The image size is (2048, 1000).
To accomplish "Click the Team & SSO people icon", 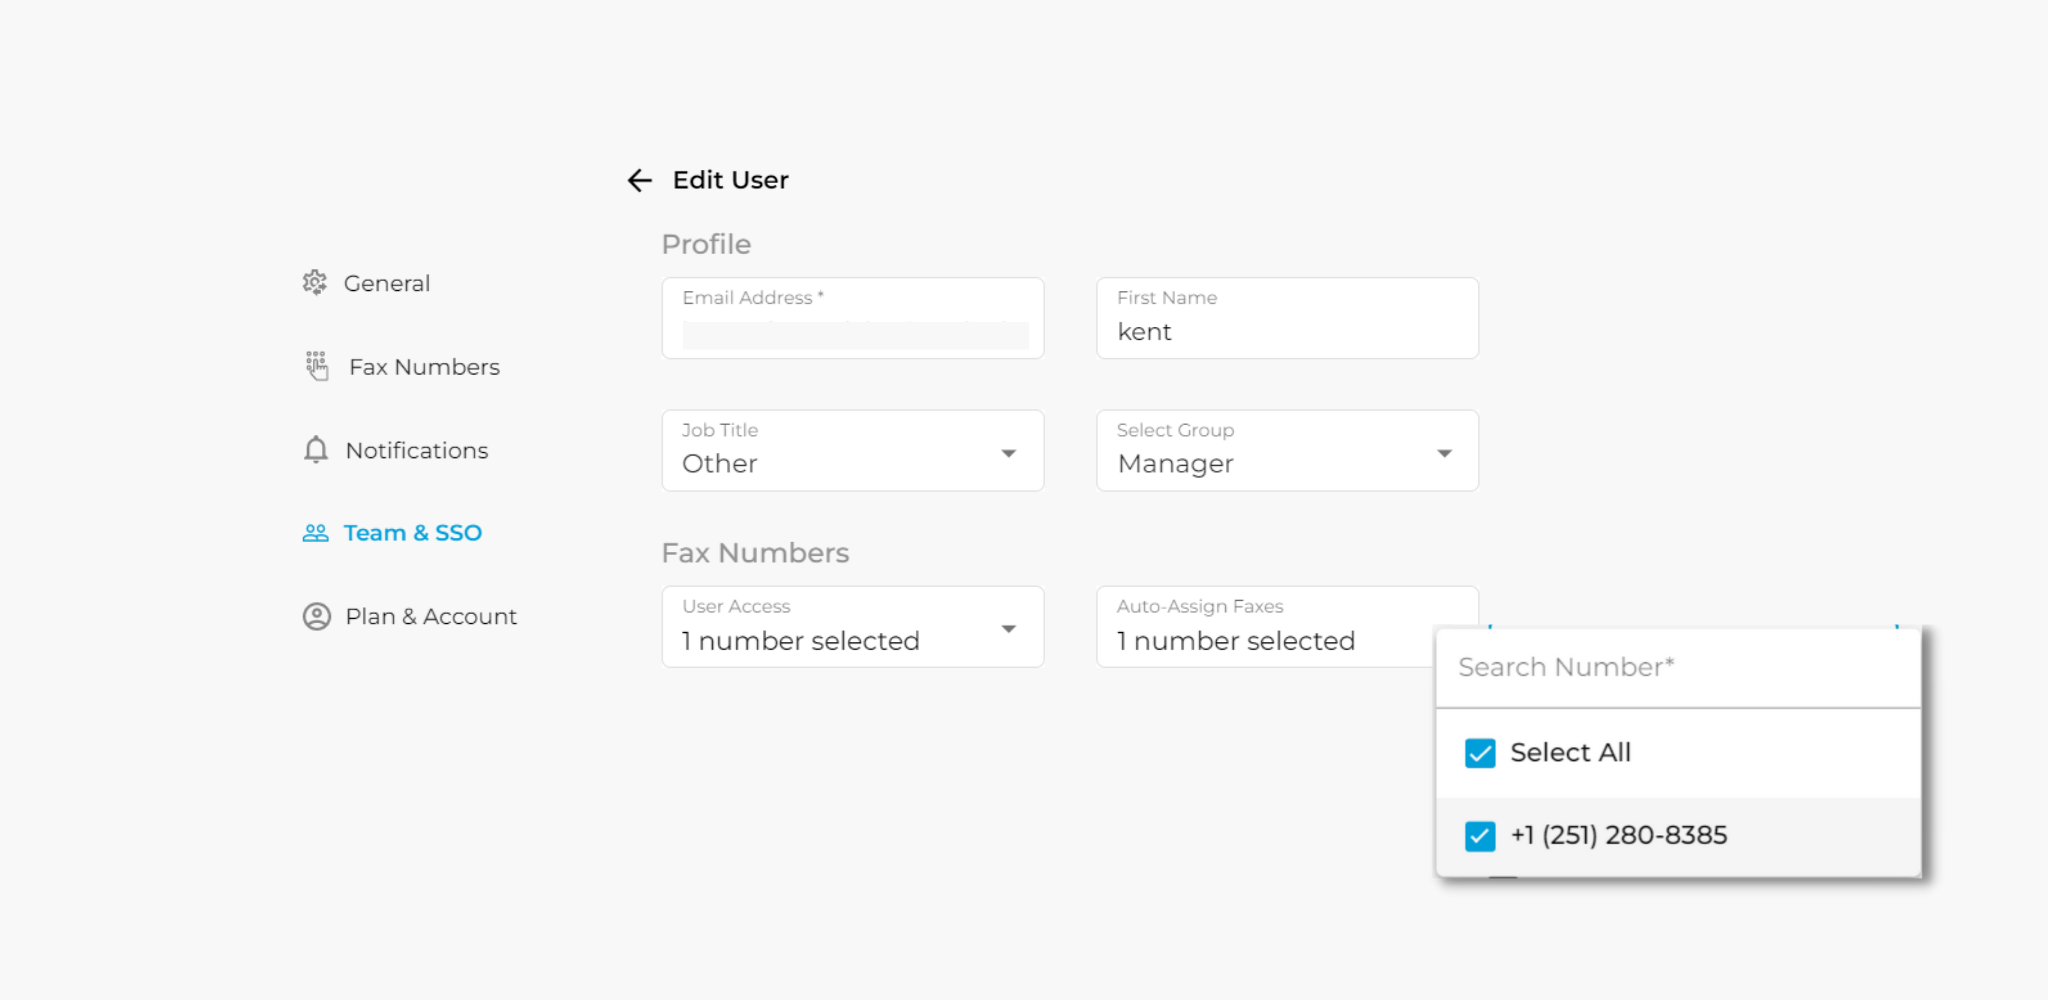I will click(316, 533).
